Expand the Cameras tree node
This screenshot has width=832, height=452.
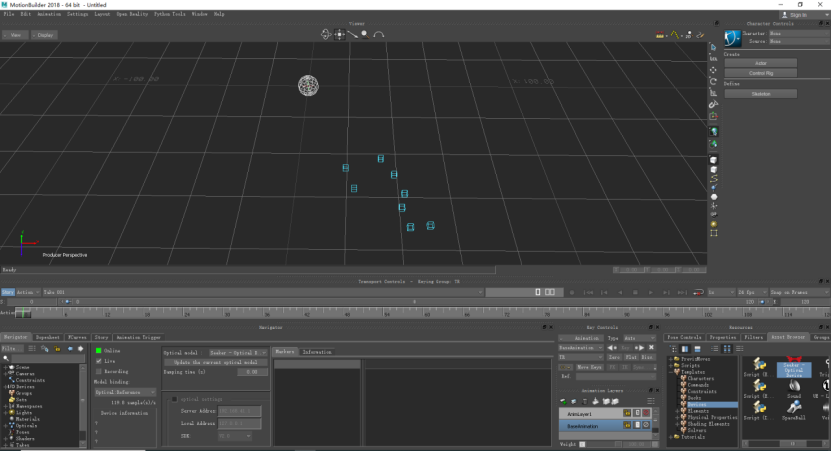(6, 373)
